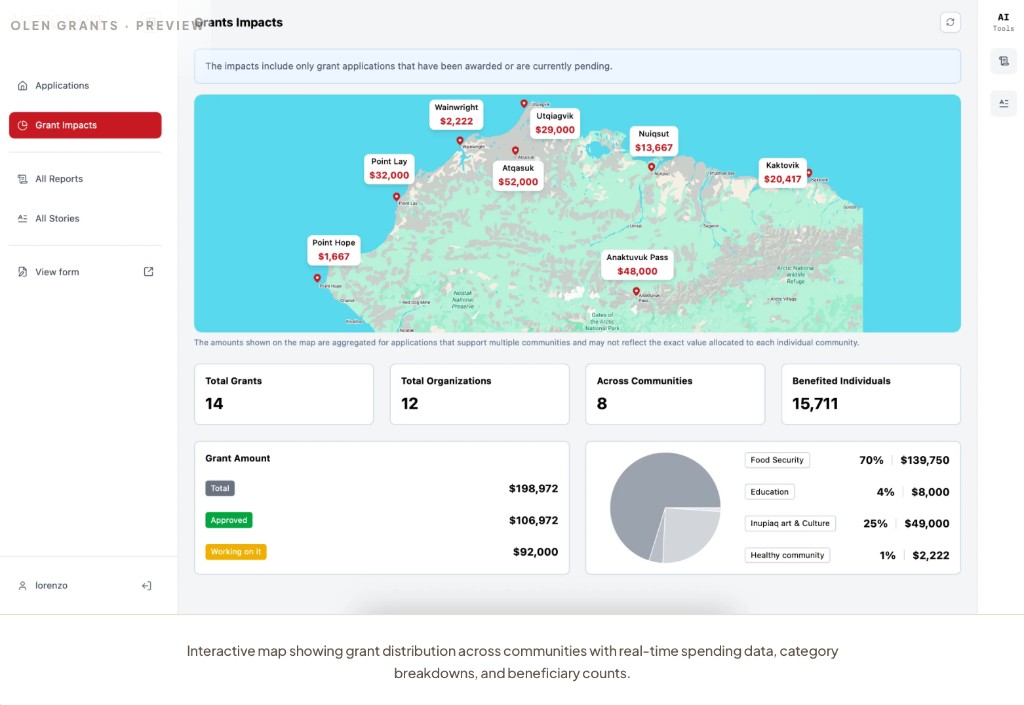This screenshot has width=1024, height=705.
Task: Select the Utqiagvik $29,000 map label
Action: [x=555, y=123]
